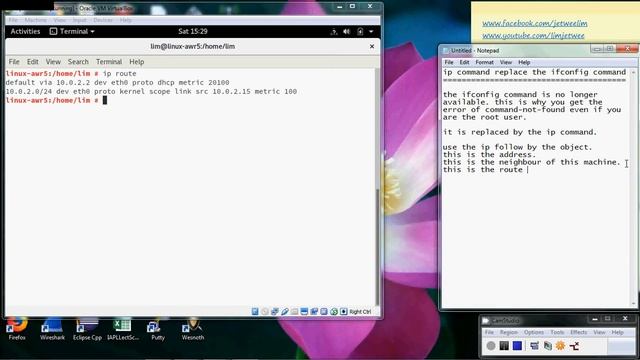Click the optical disc indicator in VirtualBox status bar

click(x=265, y=311)
